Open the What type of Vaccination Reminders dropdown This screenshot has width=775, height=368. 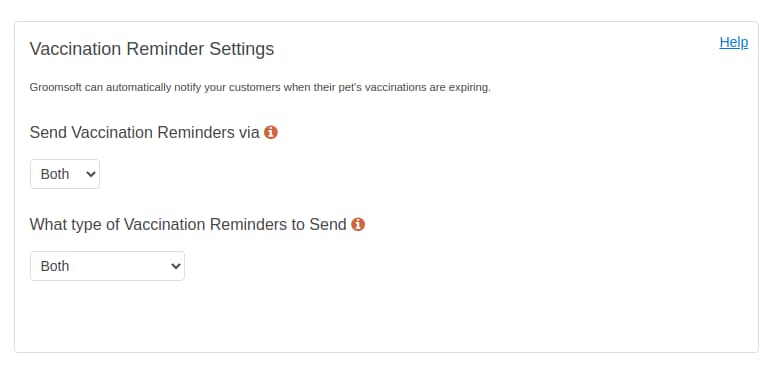[107, 266]
